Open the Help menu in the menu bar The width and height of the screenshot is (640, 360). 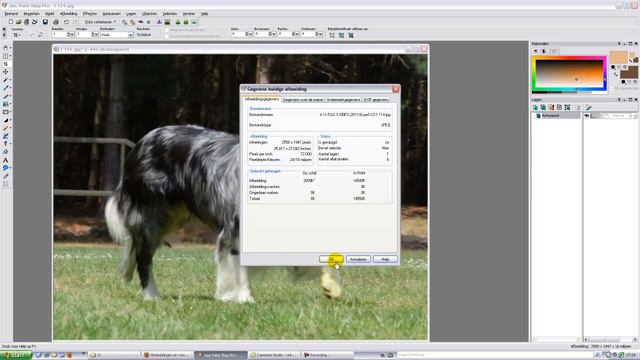pos(204,13)
